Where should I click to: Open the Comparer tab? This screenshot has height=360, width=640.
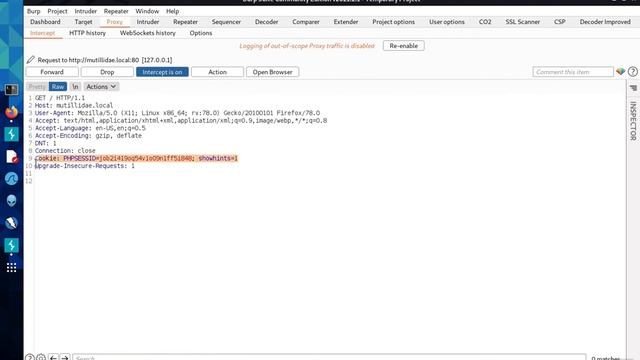click(x=306, y=22)
